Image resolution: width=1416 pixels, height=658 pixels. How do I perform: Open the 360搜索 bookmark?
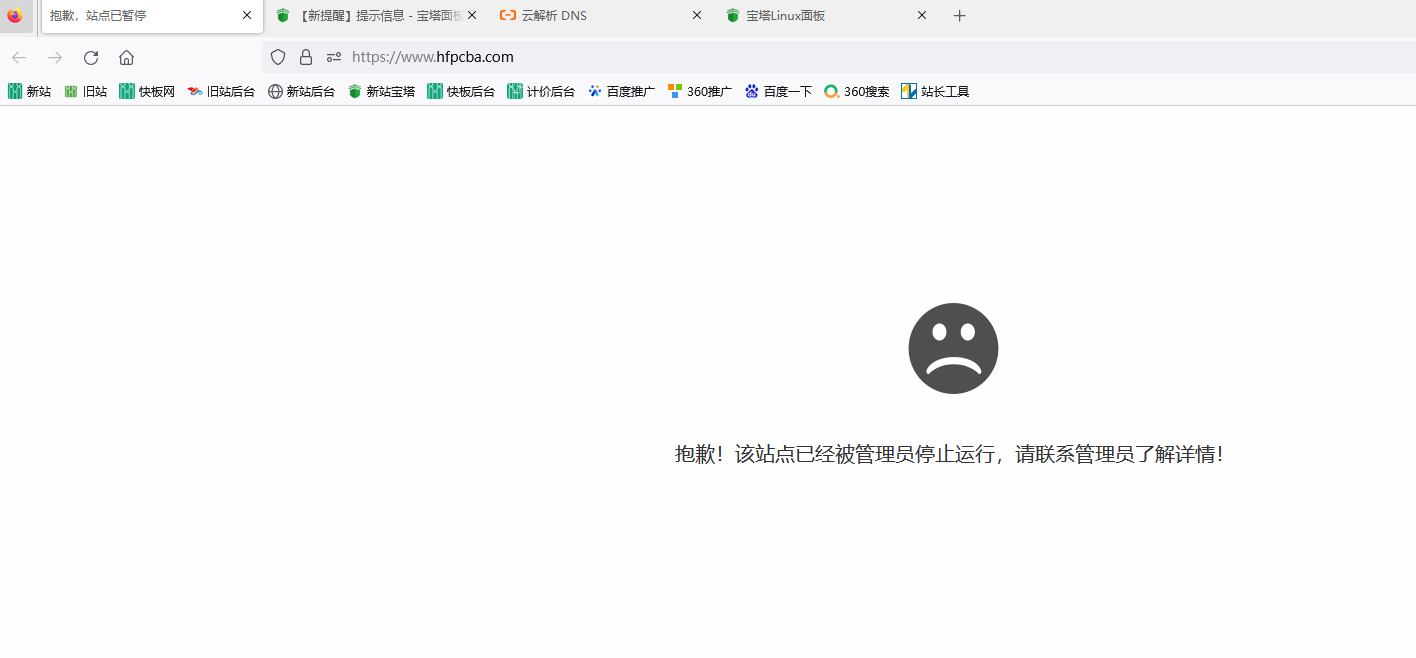click(857, 91)
